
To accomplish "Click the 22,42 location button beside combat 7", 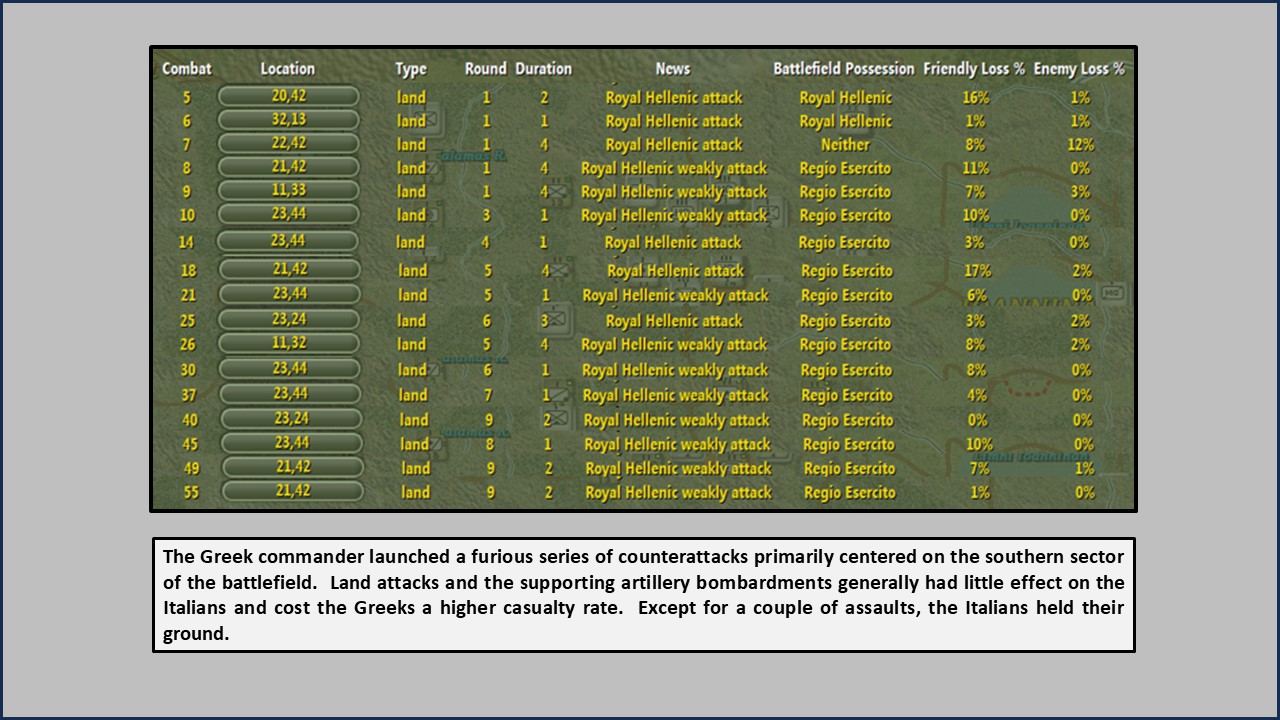I will [291, 145].
